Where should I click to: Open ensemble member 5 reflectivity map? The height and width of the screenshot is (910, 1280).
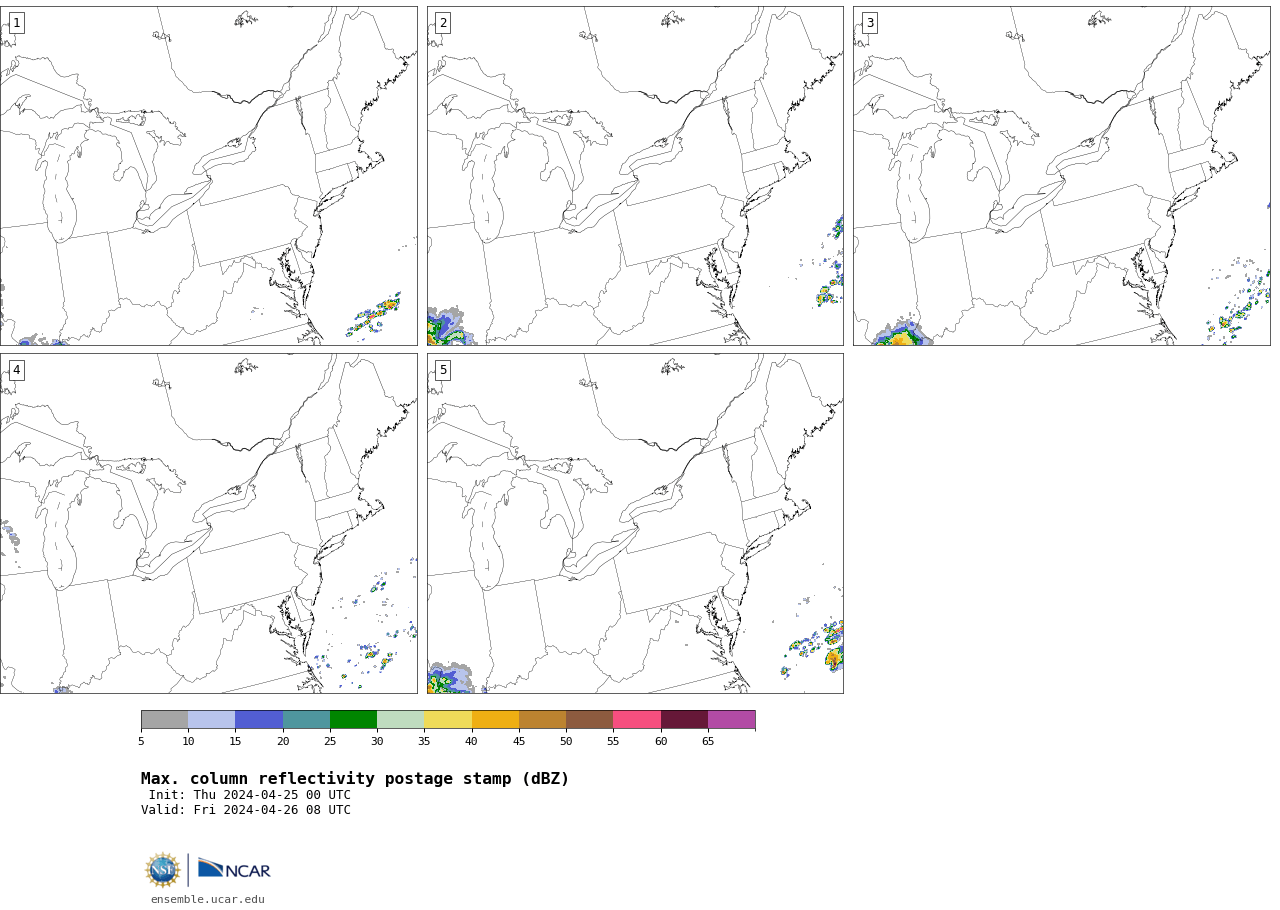635,523
